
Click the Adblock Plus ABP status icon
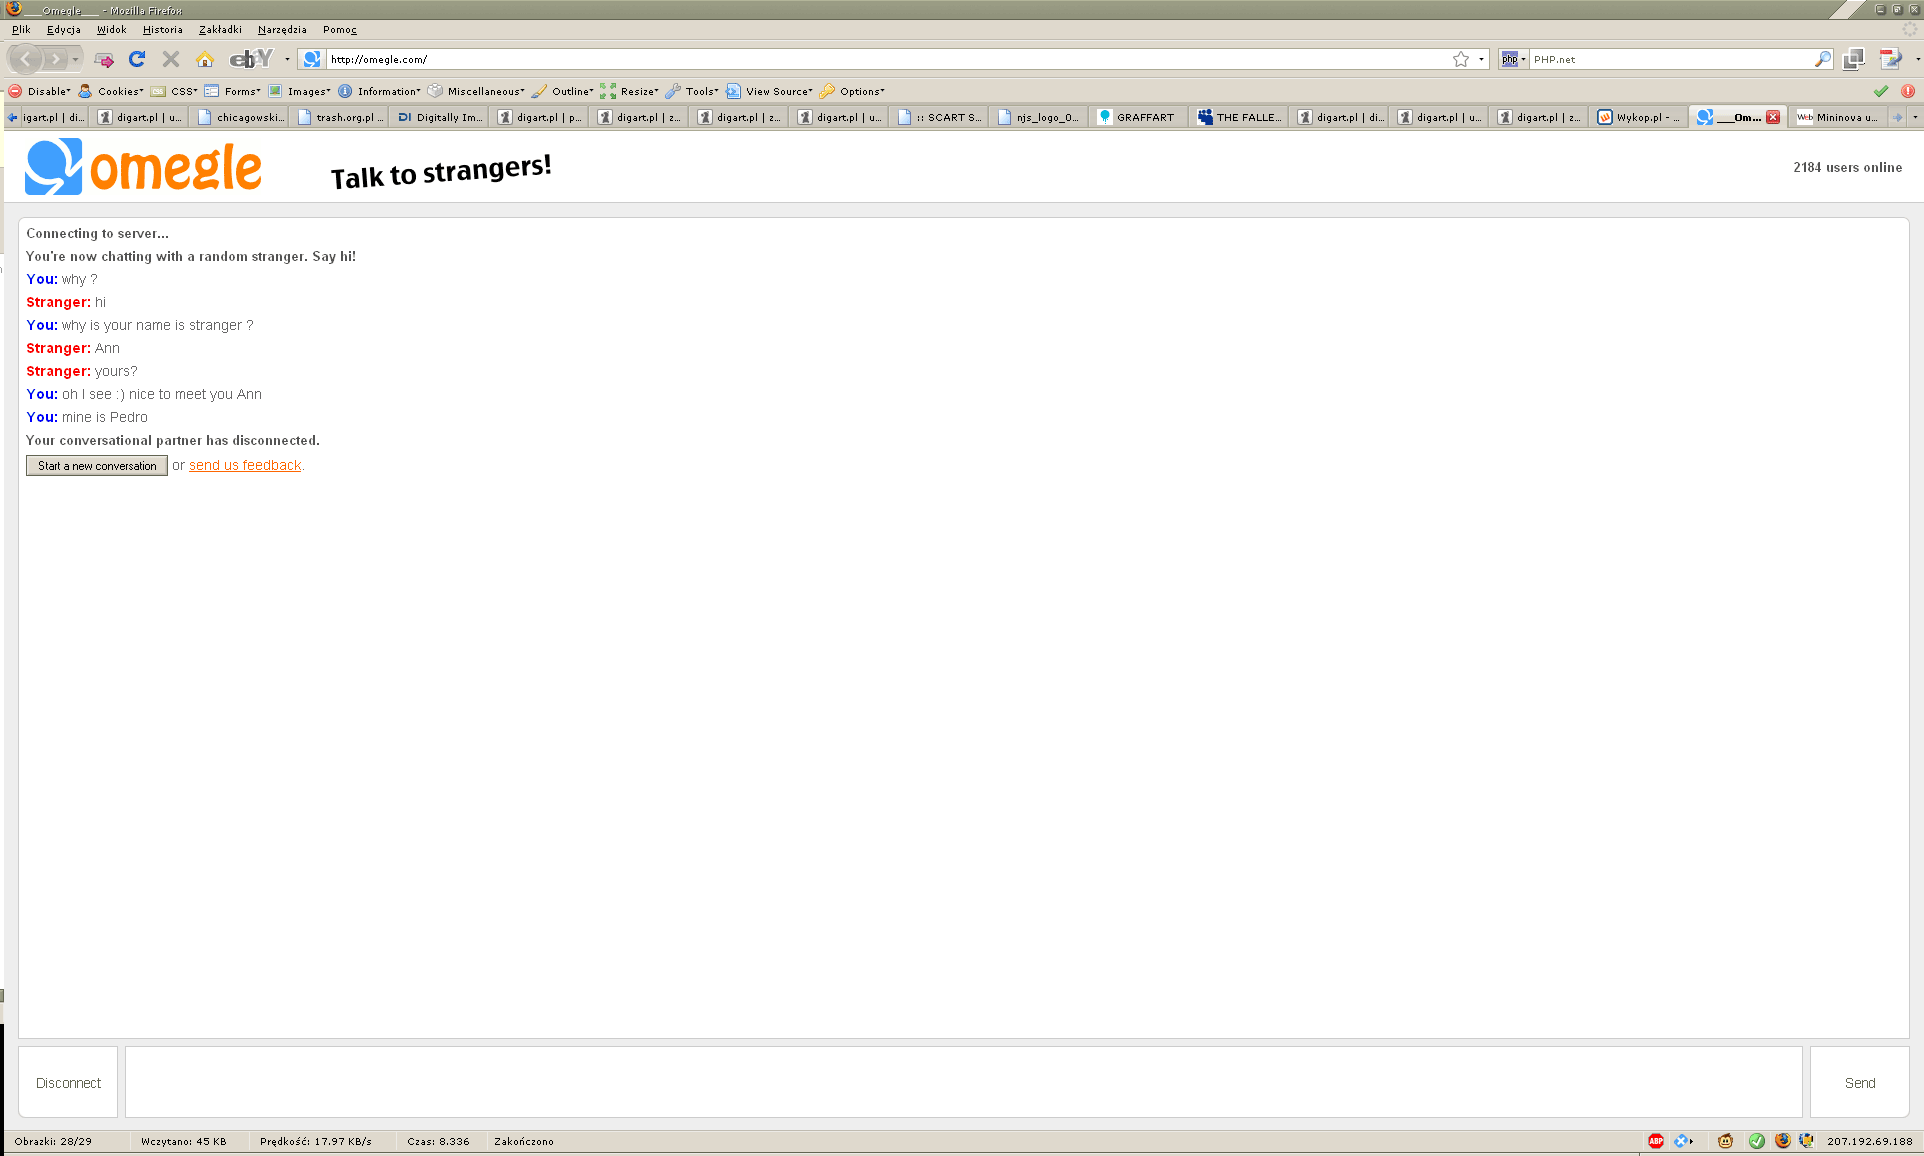coord(1656,1141)
